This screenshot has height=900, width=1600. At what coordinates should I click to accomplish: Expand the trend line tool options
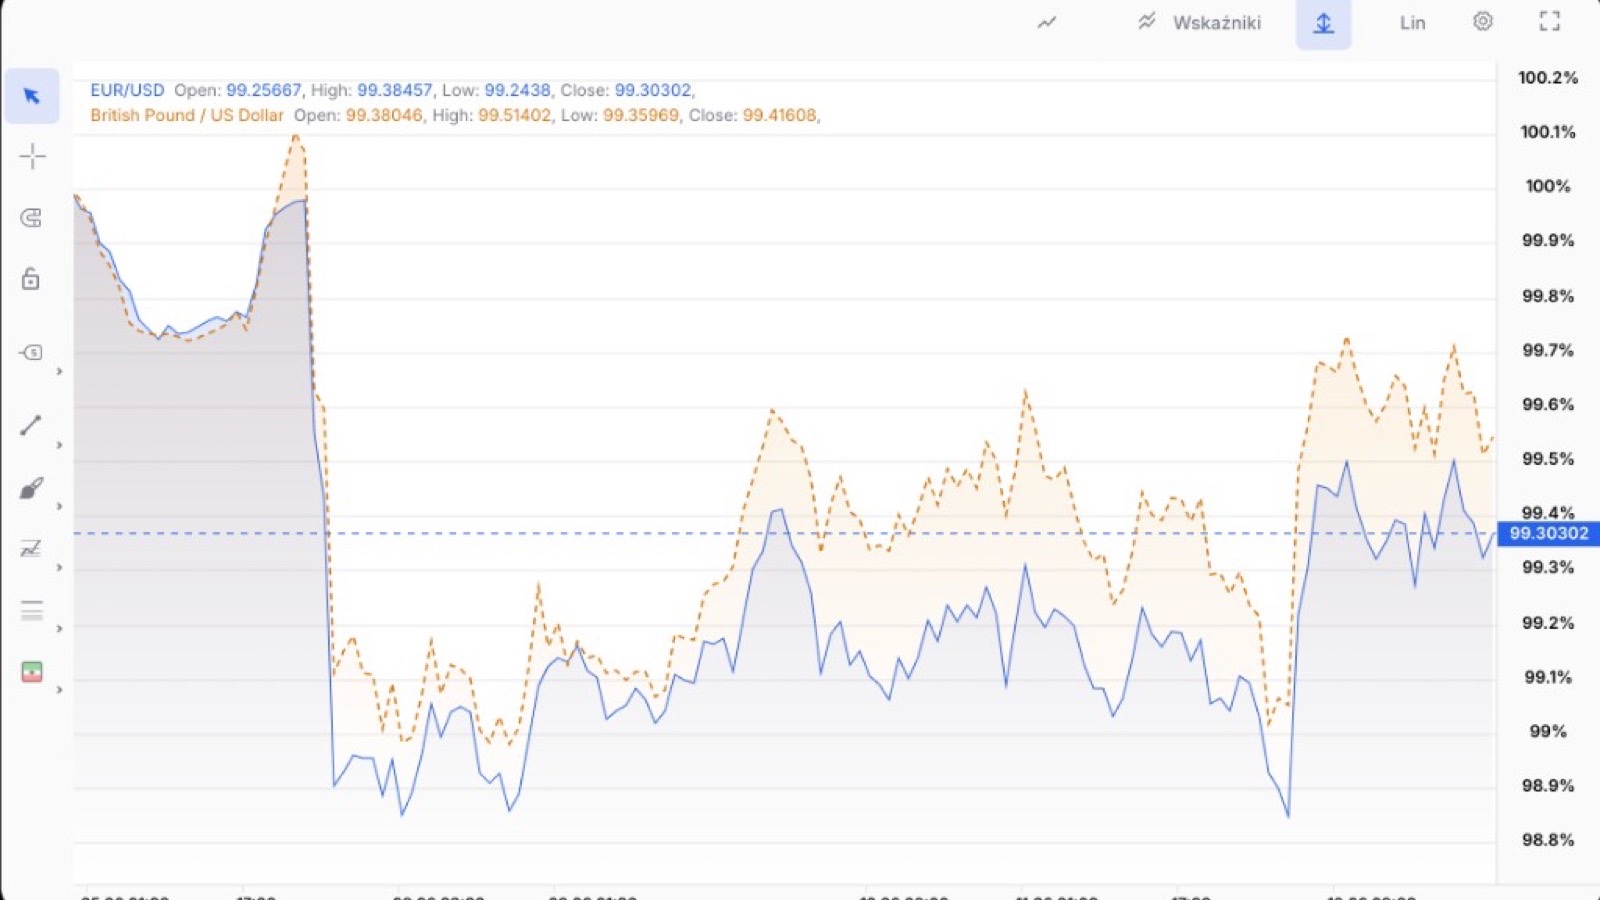59,445
